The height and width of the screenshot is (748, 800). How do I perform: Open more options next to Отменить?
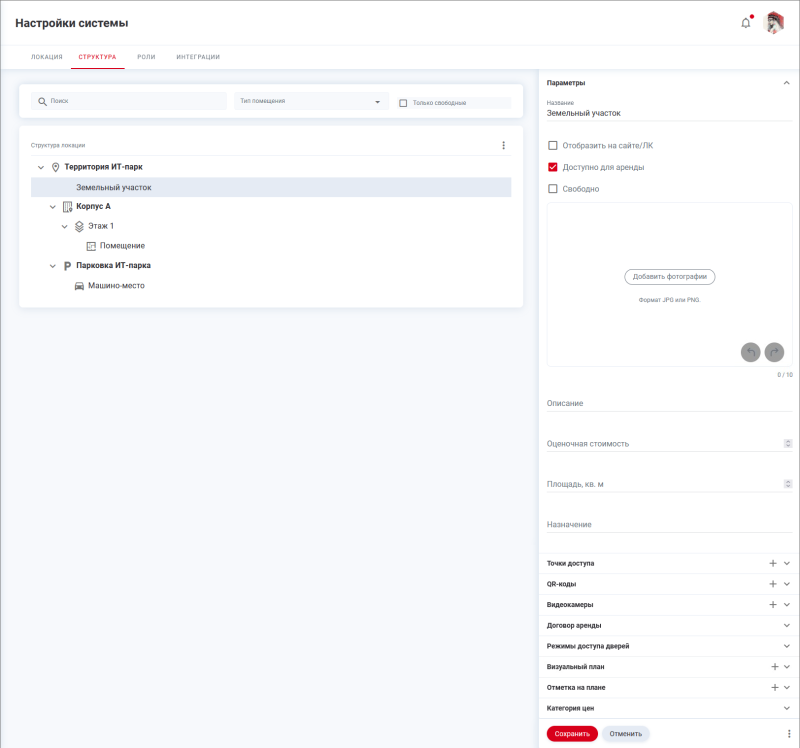pos(789,733)
